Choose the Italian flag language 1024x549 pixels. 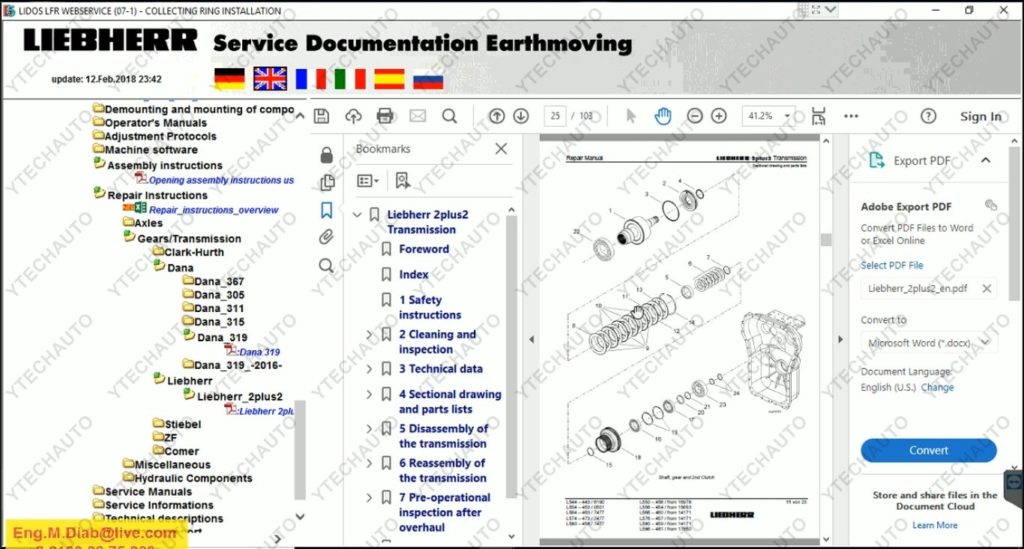point(350,79)
